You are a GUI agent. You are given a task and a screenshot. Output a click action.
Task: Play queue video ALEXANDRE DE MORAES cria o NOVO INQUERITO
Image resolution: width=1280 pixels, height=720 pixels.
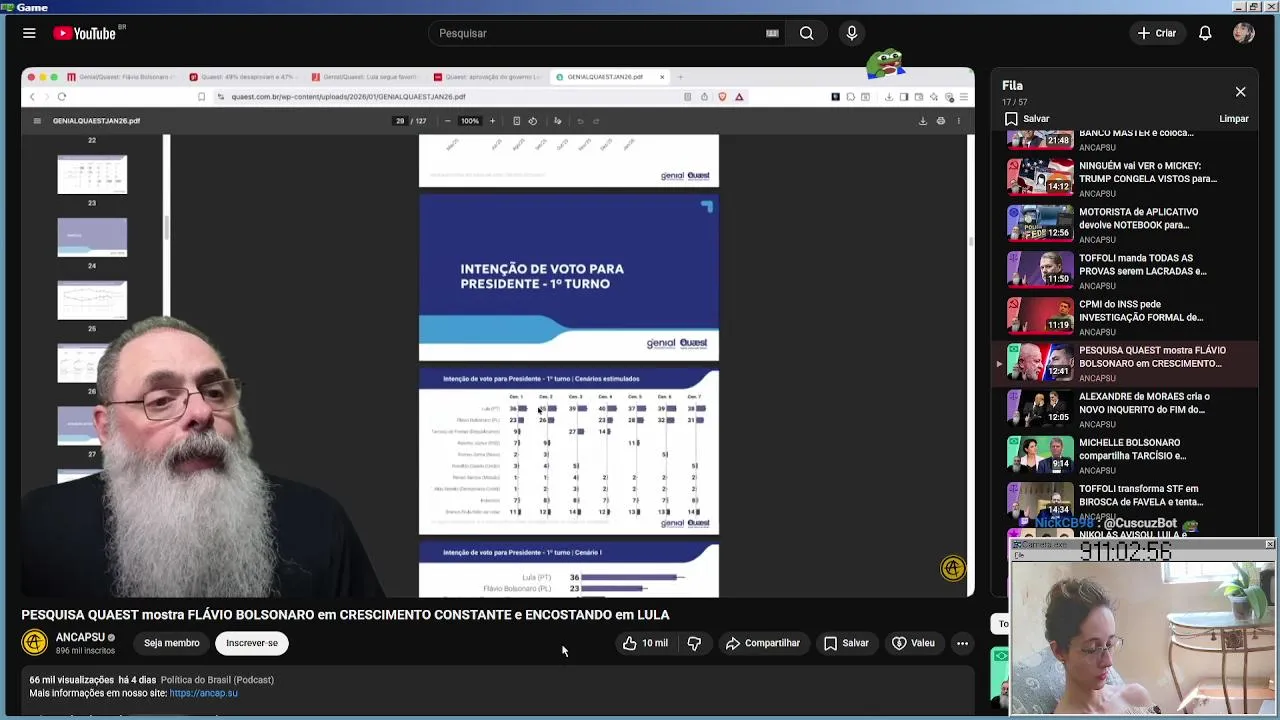coord(1125,409)
